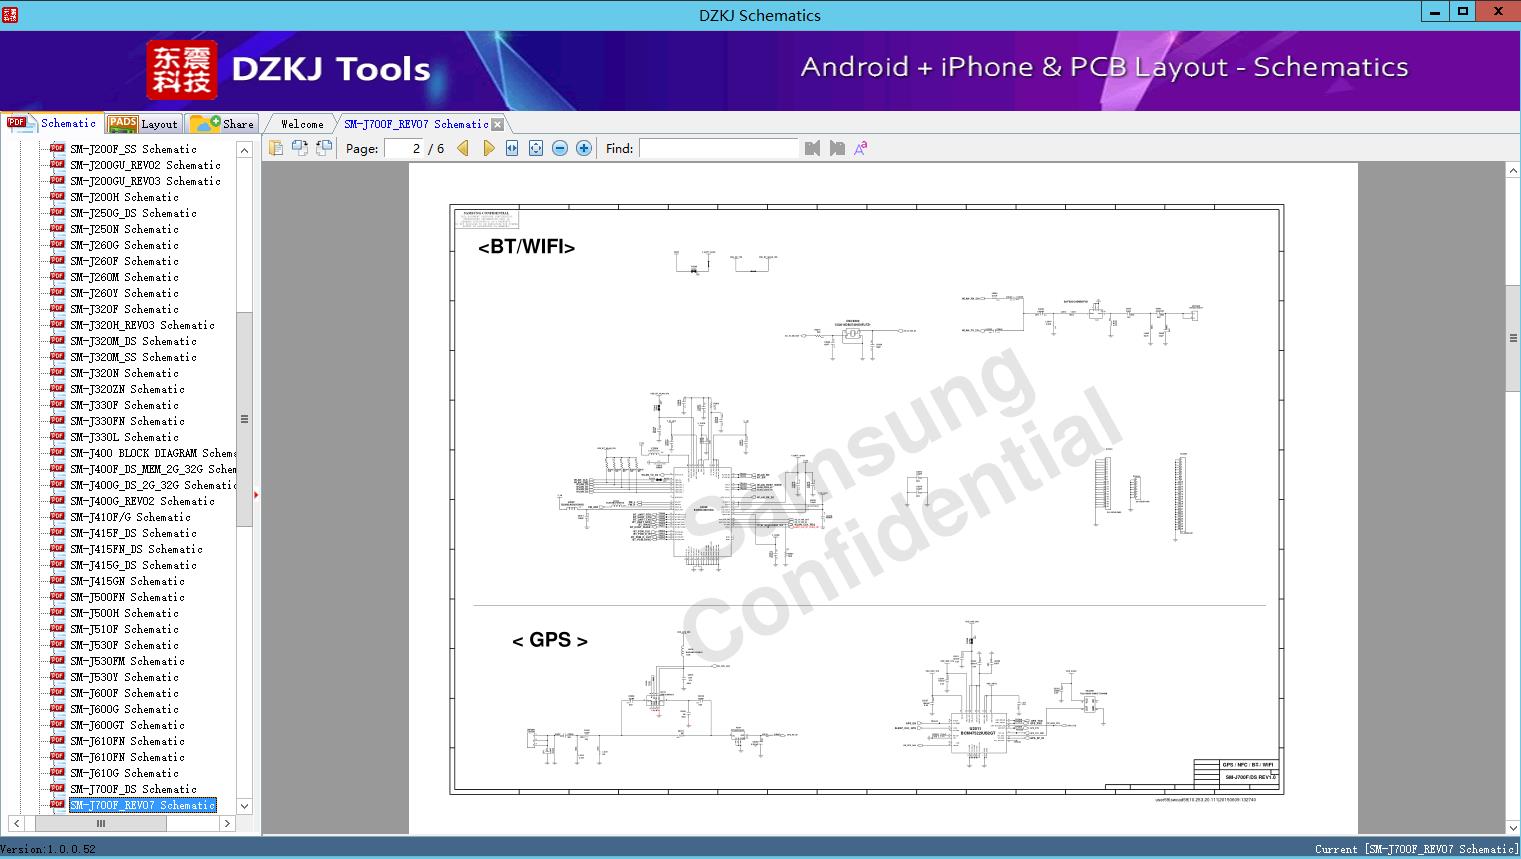Screen dimensions: 1521x859
Task: Collapse the left panel splitter arrow
Action: (256, 494)
